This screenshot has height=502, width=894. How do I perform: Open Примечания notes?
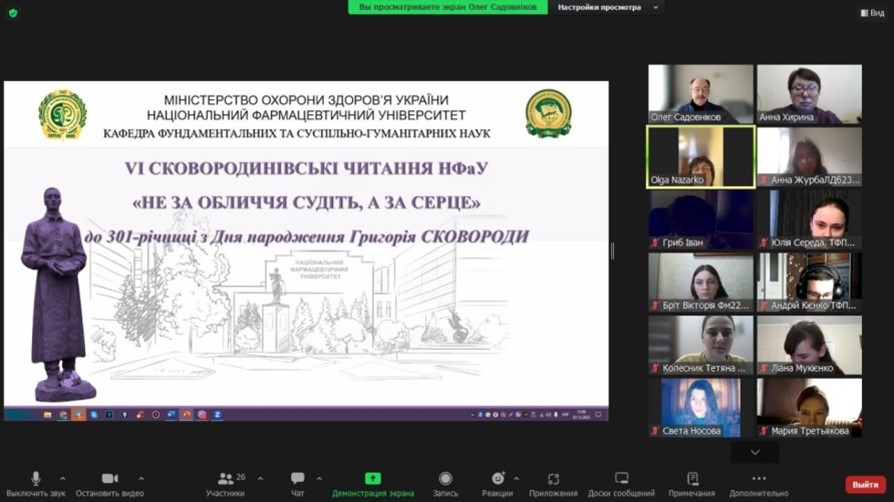(692, 484)
